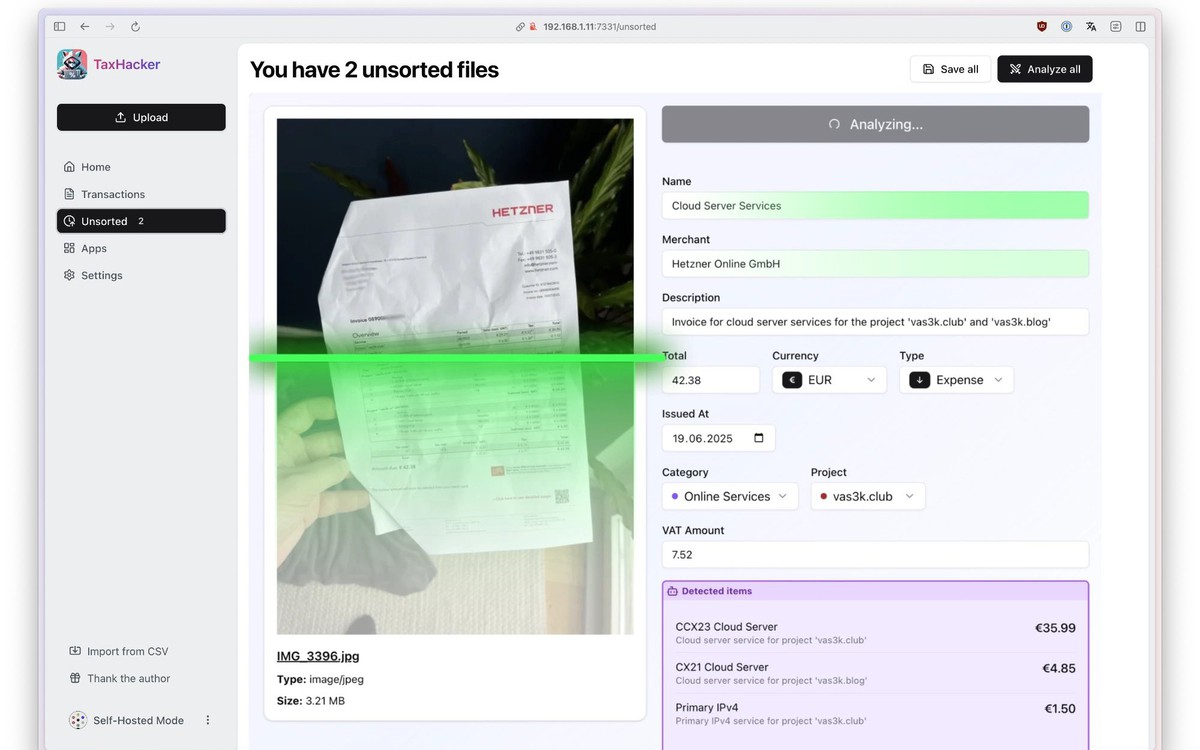Navigate to Transactions in sidebar
1200x750 pixels.
(x=112, y=194)
